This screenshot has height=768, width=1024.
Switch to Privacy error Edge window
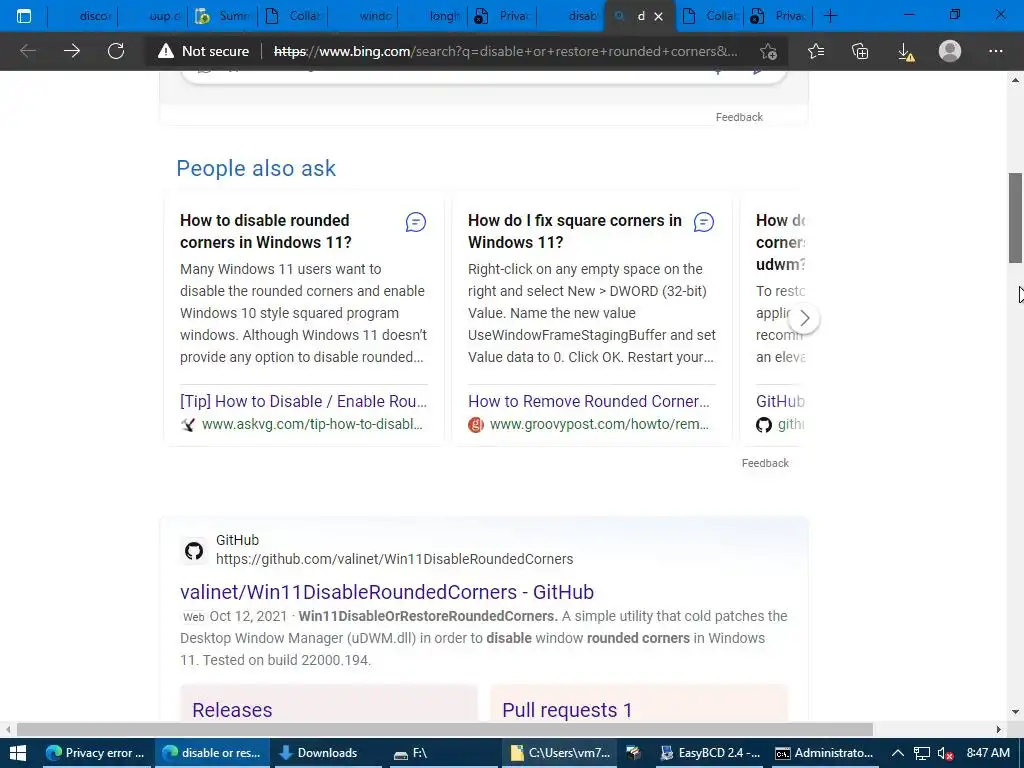coord(95,753)
